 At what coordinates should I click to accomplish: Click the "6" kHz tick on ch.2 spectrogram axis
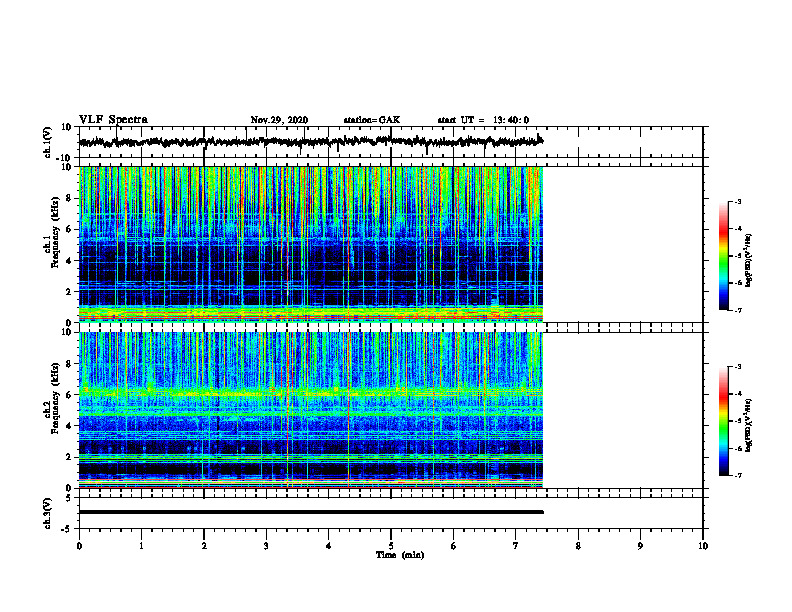(x=70, y=395)
